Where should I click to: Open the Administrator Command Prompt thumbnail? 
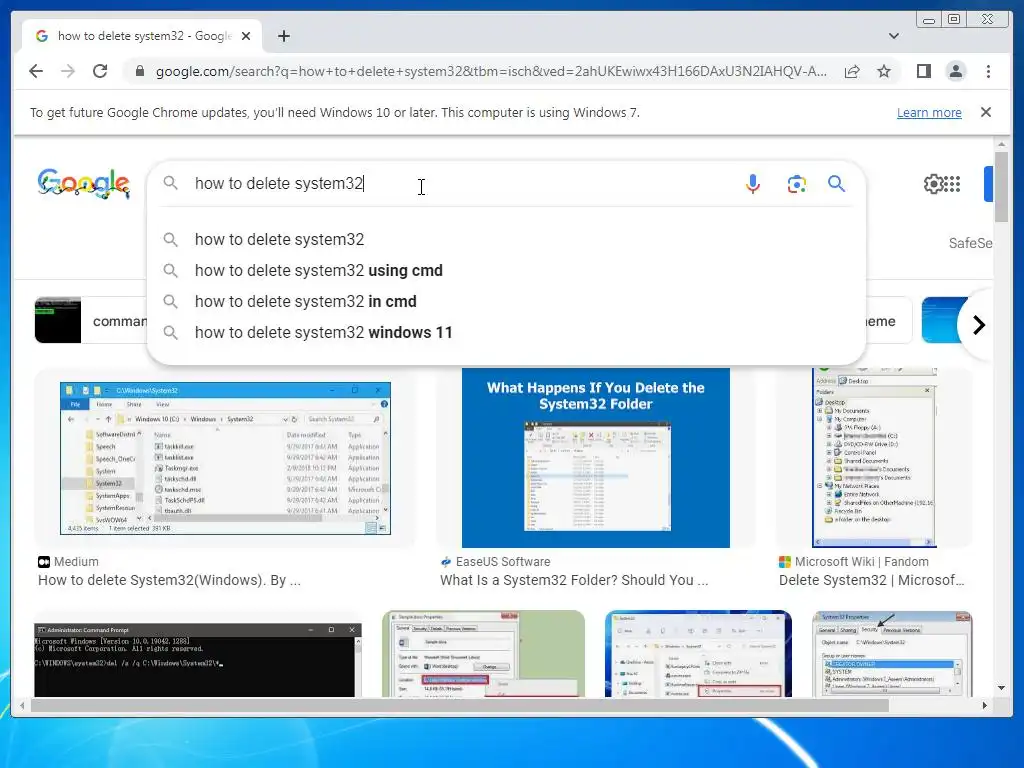(198, 660)
